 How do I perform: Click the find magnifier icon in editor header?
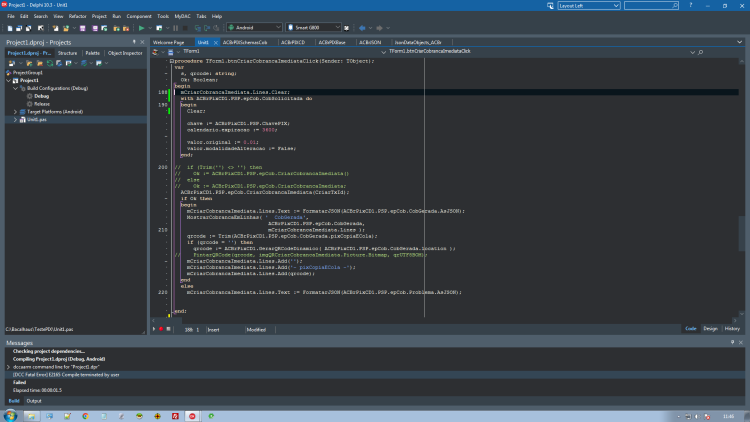click(x=700, y=52)
